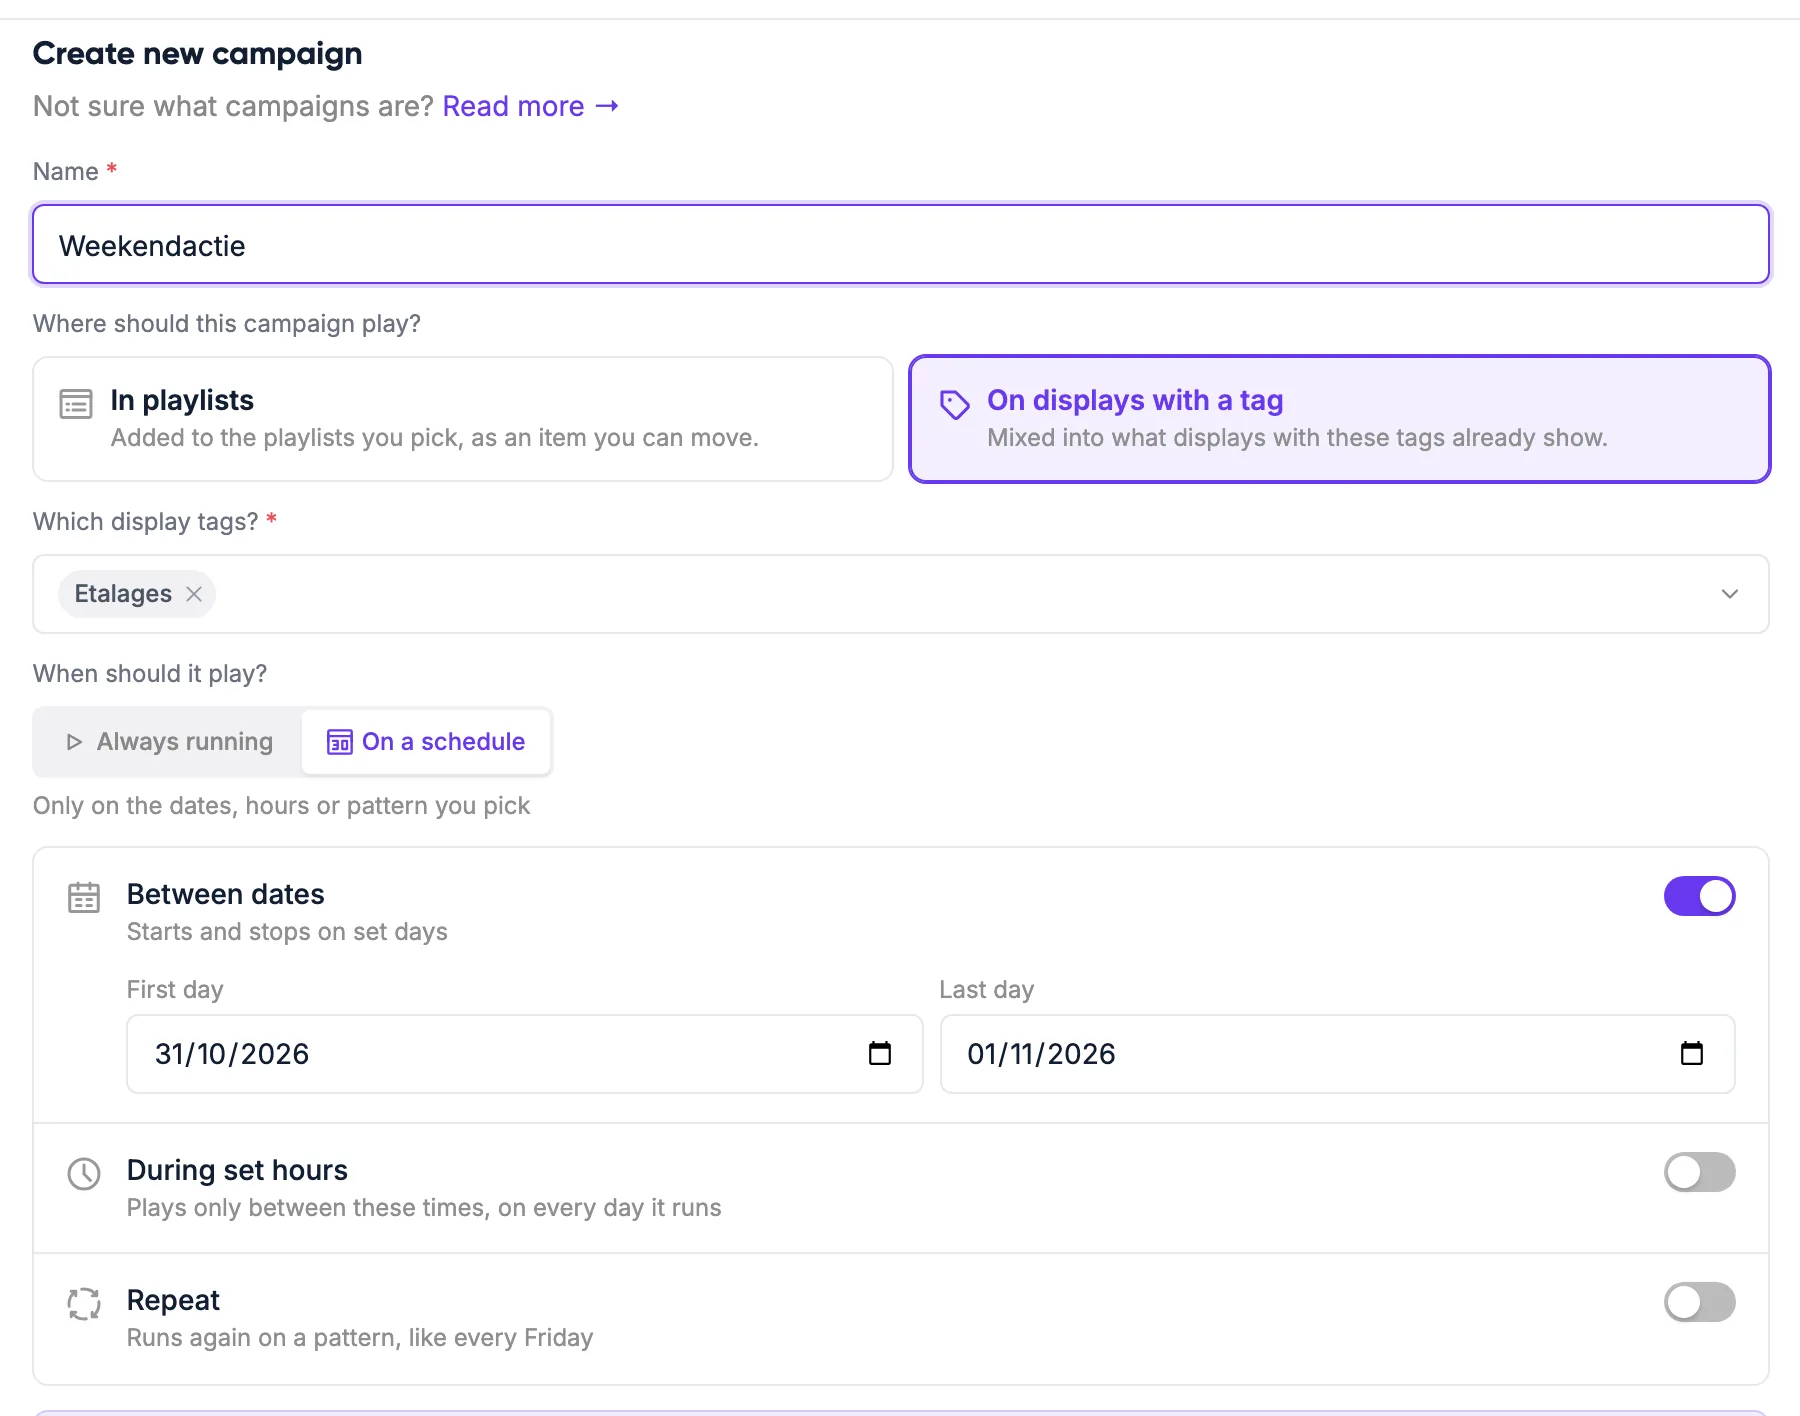Expand the display tags dropdown chevron
The height and width of the screenshot is (1416, 1800).
(x=1730, y=594)
